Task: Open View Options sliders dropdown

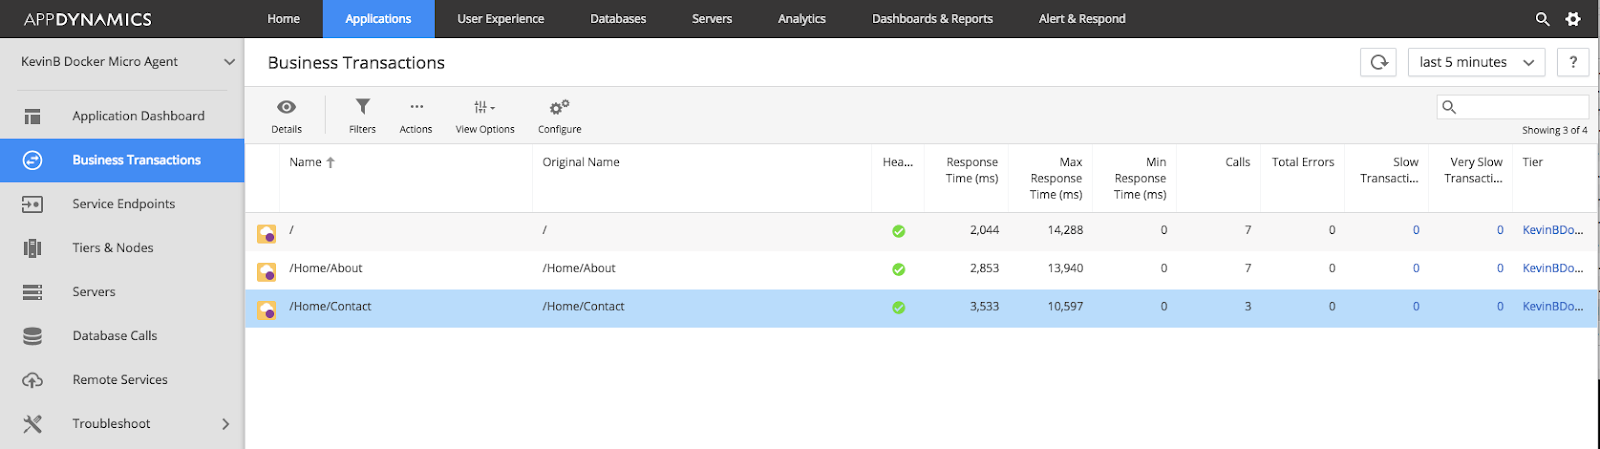Action: (x=484, y=107)
